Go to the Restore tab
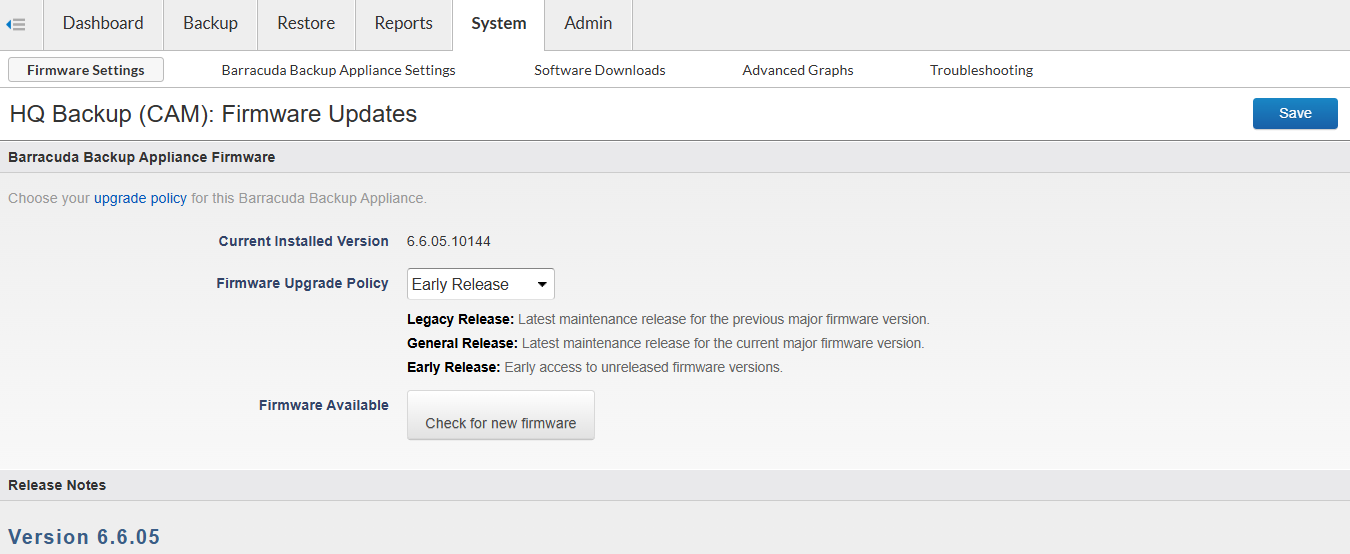1350x554 pixels. coord(306,24)
